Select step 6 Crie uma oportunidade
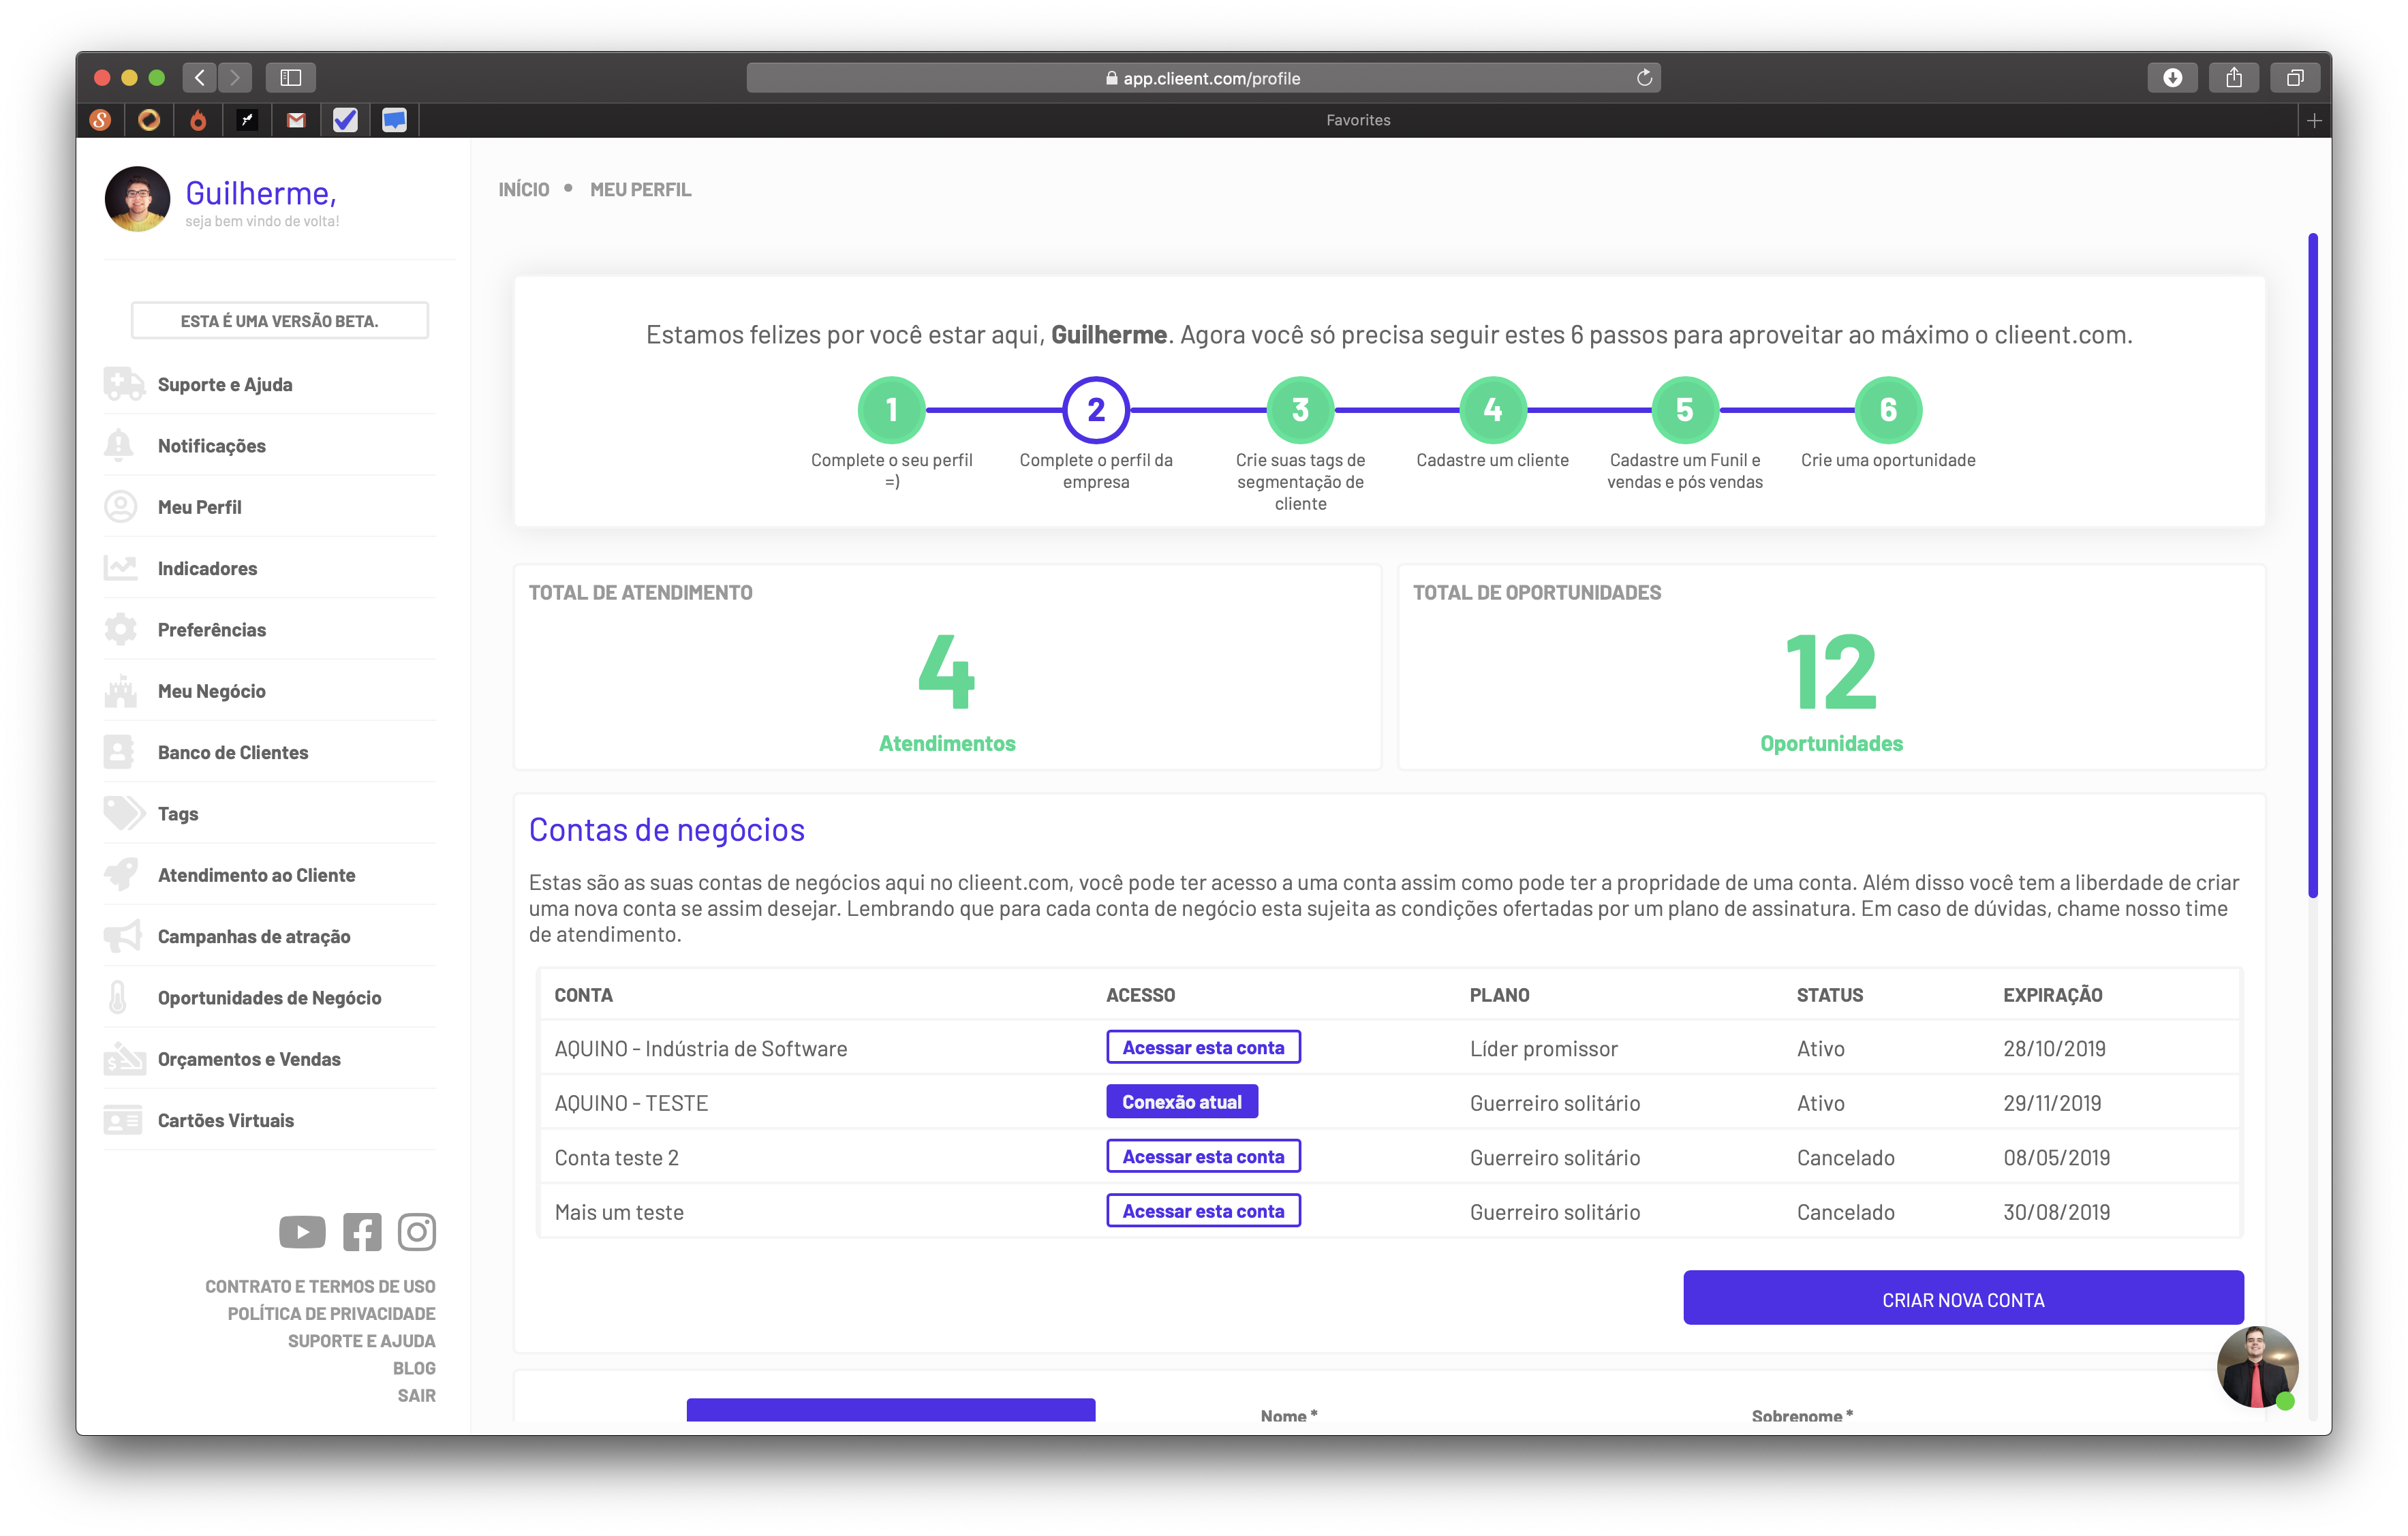 pos(1888,410)
